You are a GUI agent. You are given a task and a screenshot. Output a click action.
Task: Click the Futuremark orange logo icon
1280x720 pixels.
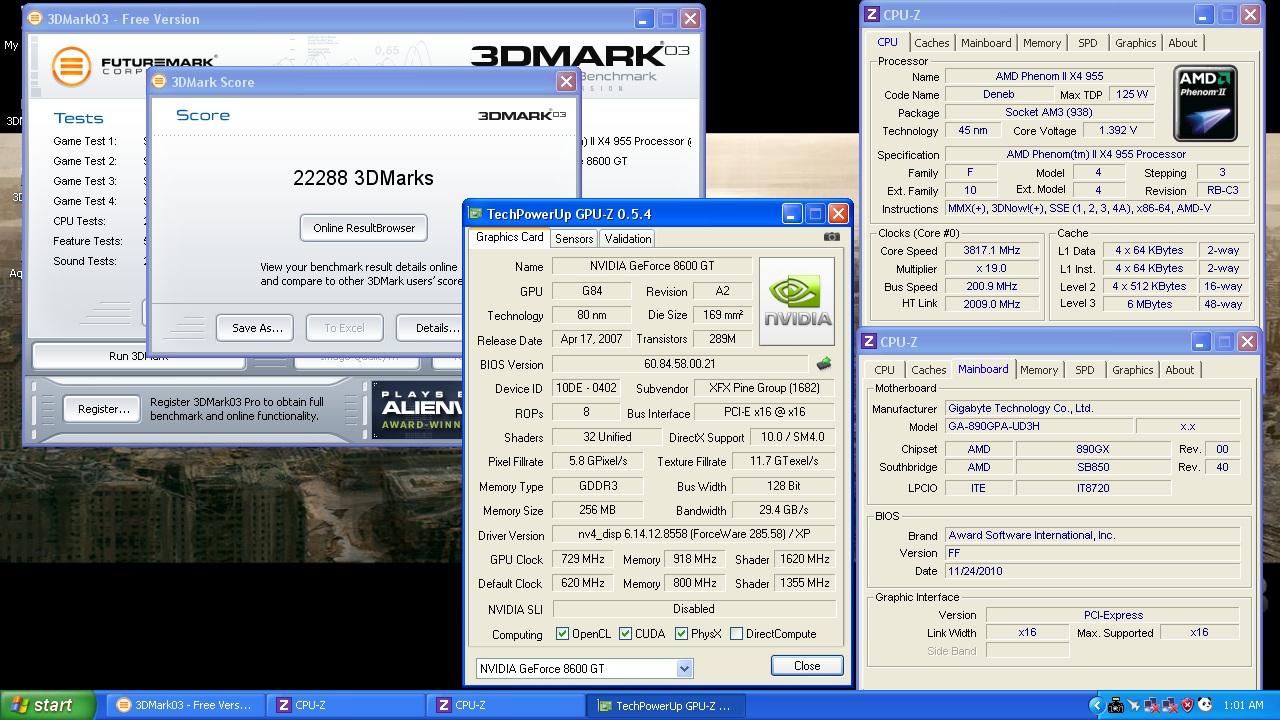pos(71,67)
